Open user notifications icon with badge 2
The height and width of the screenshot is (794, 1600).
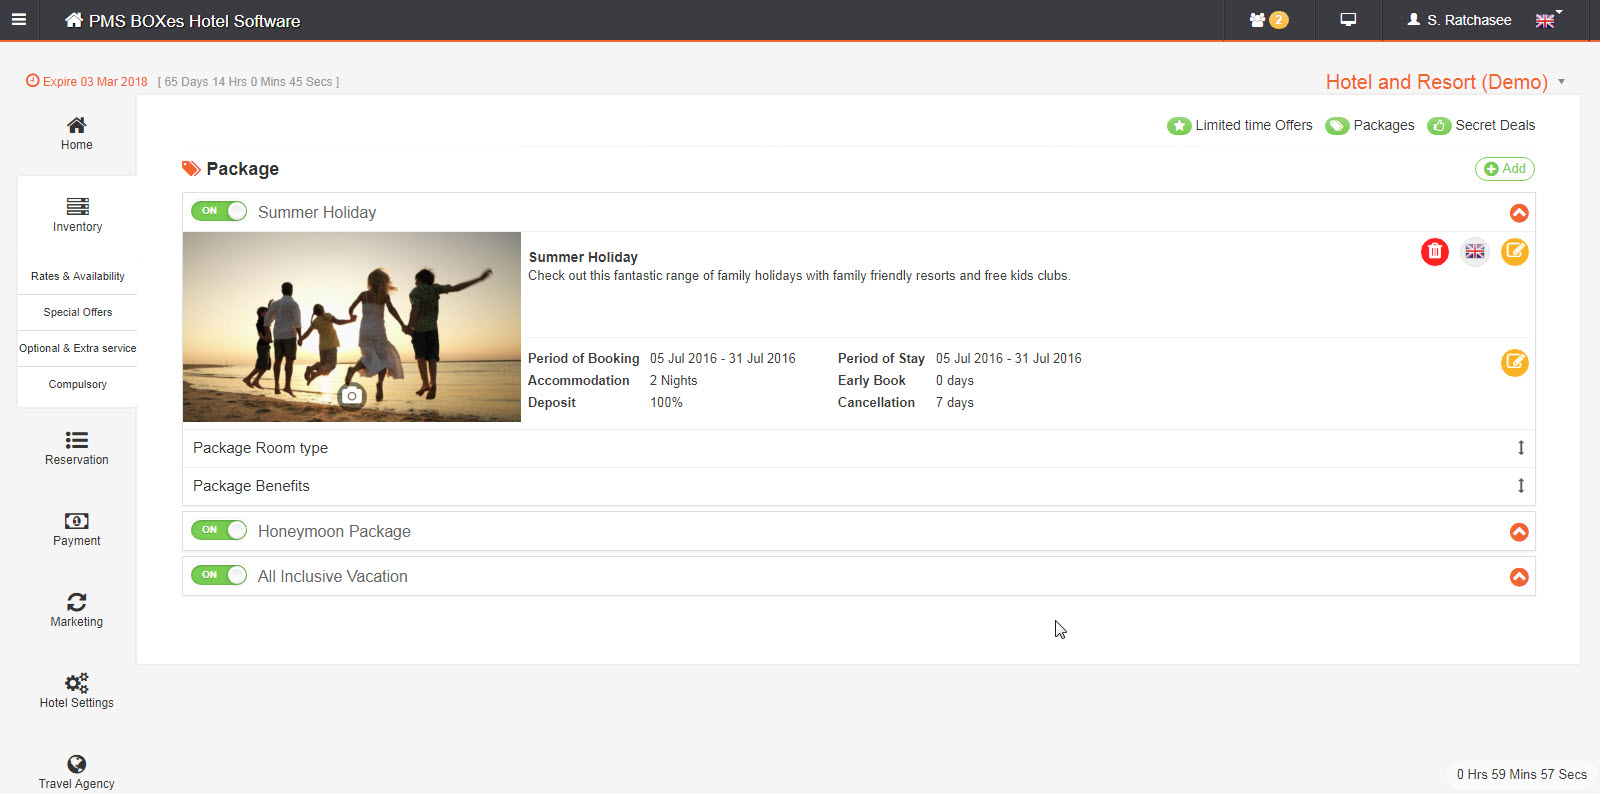click(1268, 20)
